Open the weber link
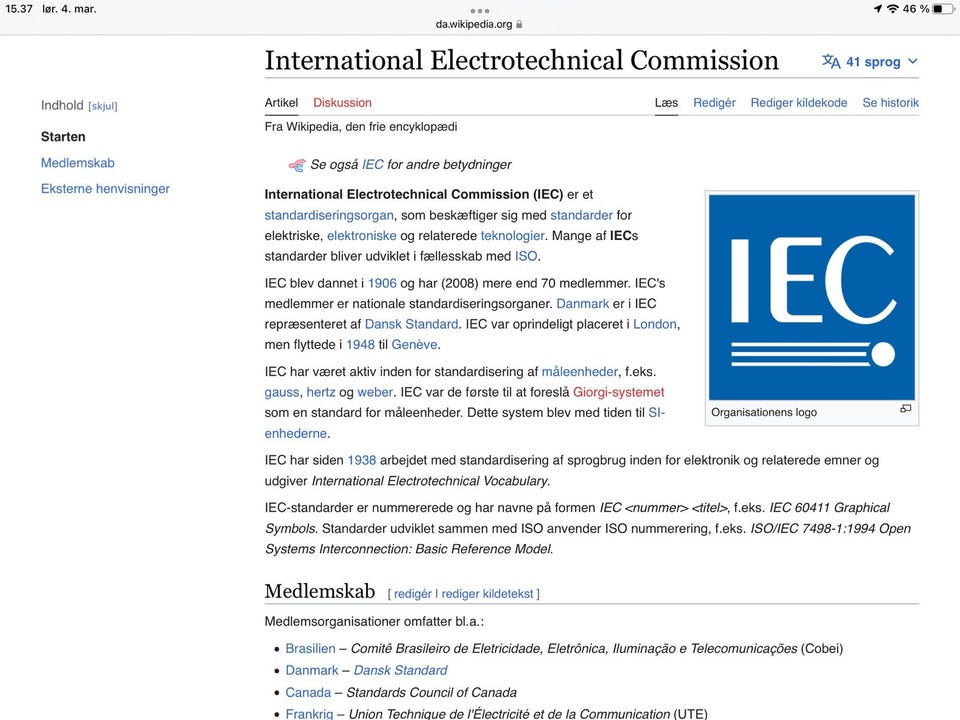The height and width of the screenshot is (720, 960). (x=375, y=392)
